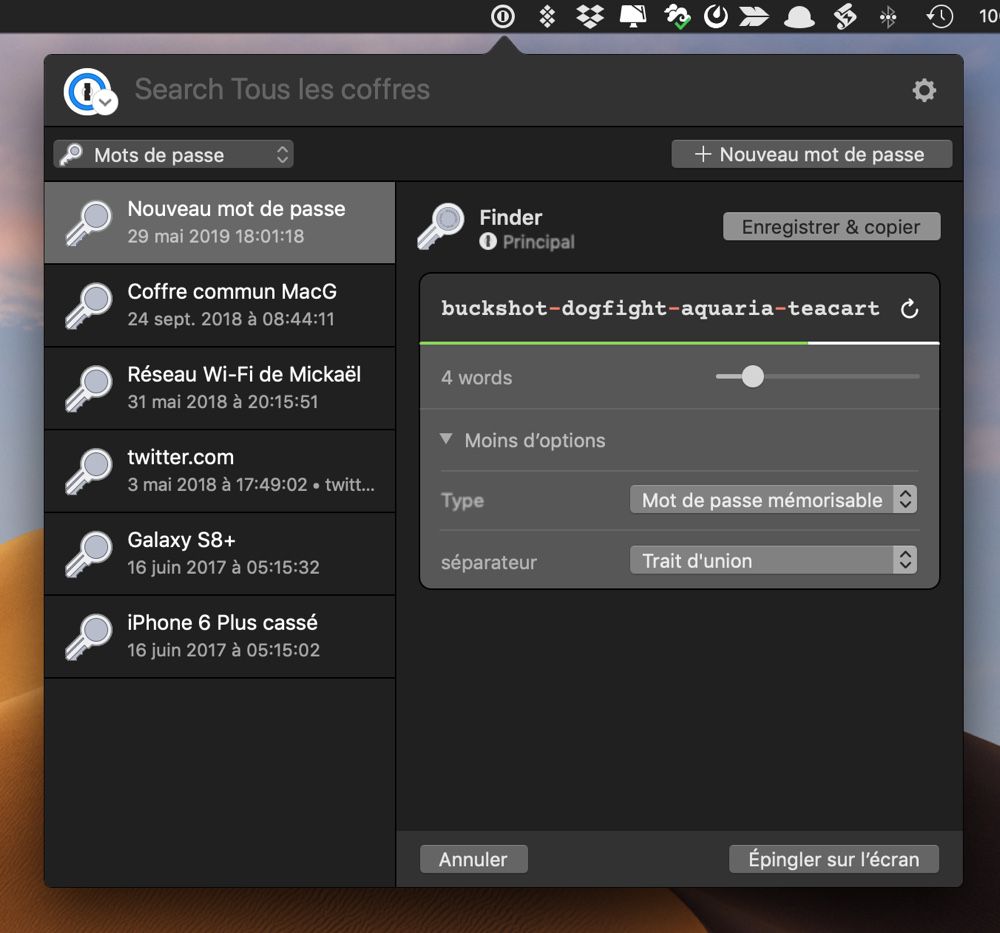Click the key icon next to Finder
The width and height of the screenshot is (1000, 933).
tap(441, 226)
